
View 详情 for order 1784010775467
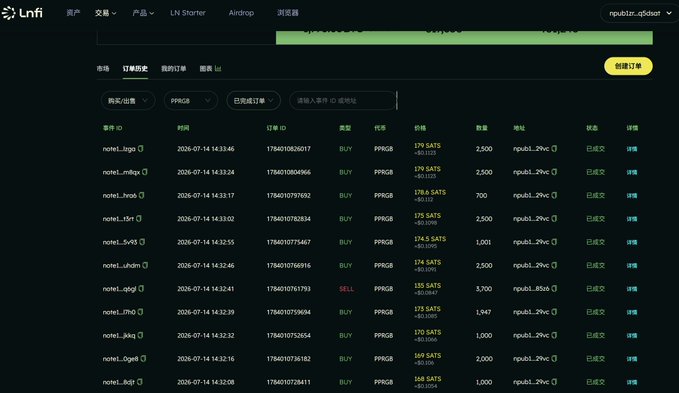tap(632, 242)
